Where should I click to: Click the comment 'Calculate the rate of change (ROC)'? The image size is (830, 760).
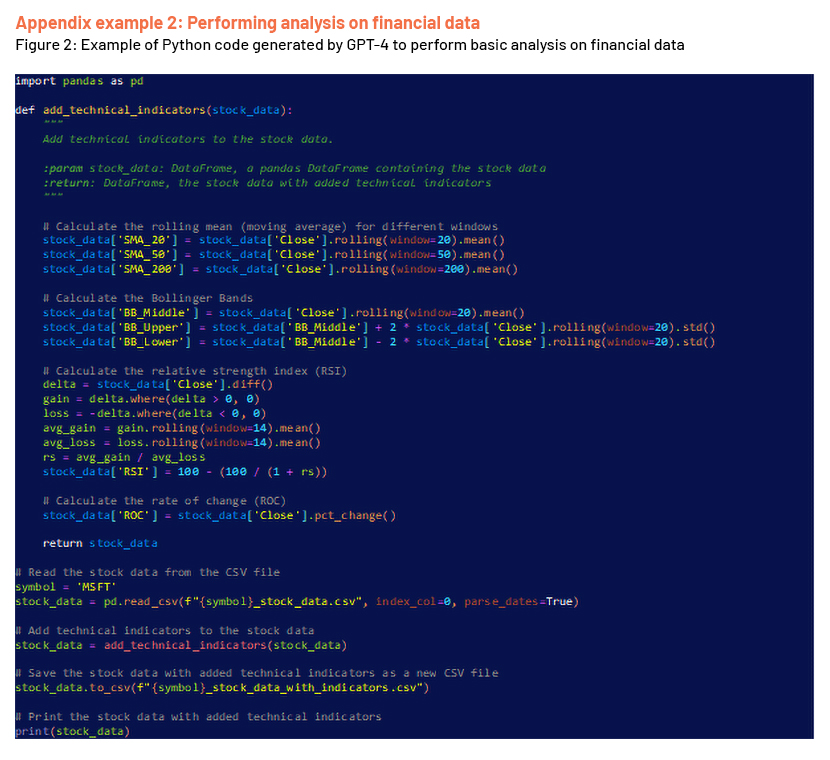(164, 501)
